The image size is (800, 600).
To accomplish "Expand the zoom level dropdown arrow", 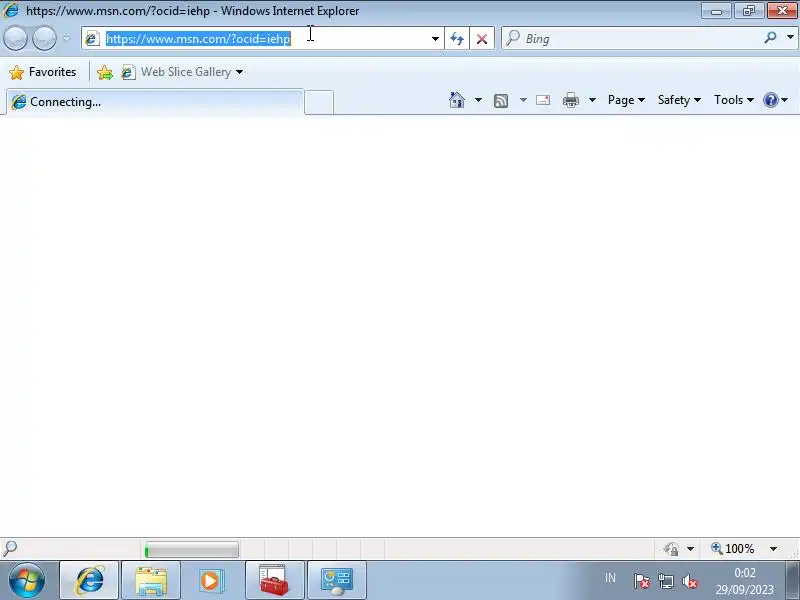I will 773,549.
